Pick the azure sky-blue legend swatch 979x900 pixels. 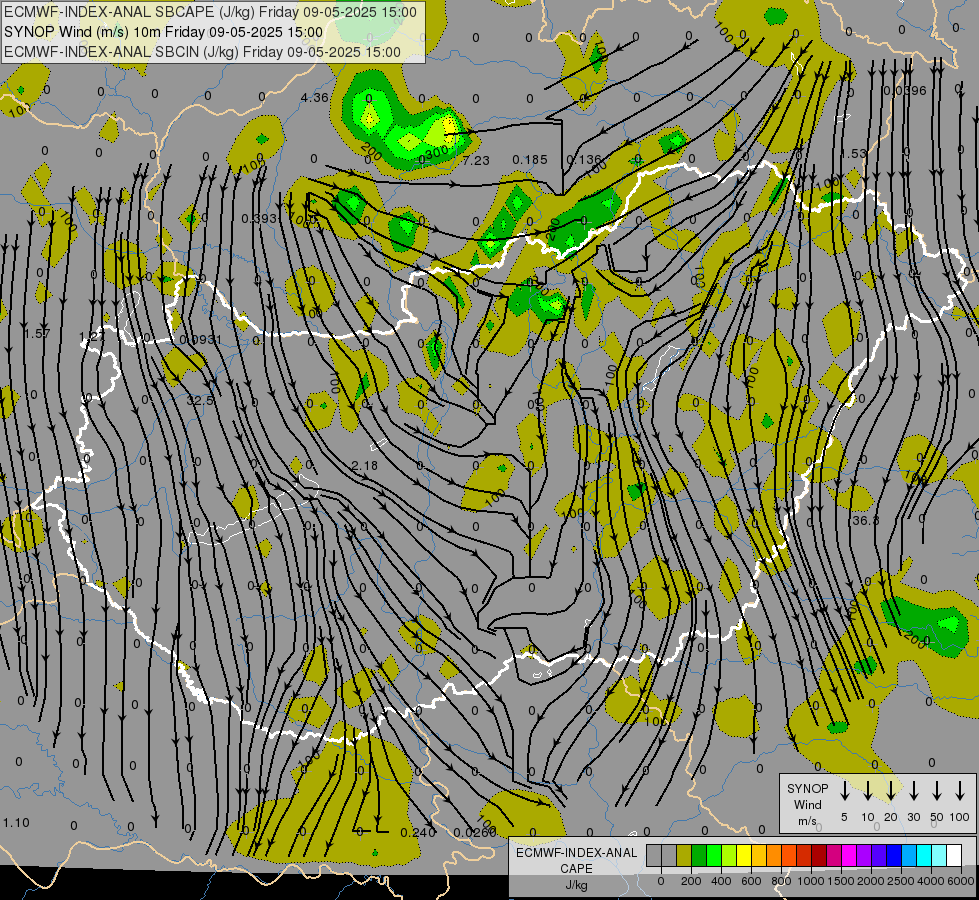click(x=909, y=855)
